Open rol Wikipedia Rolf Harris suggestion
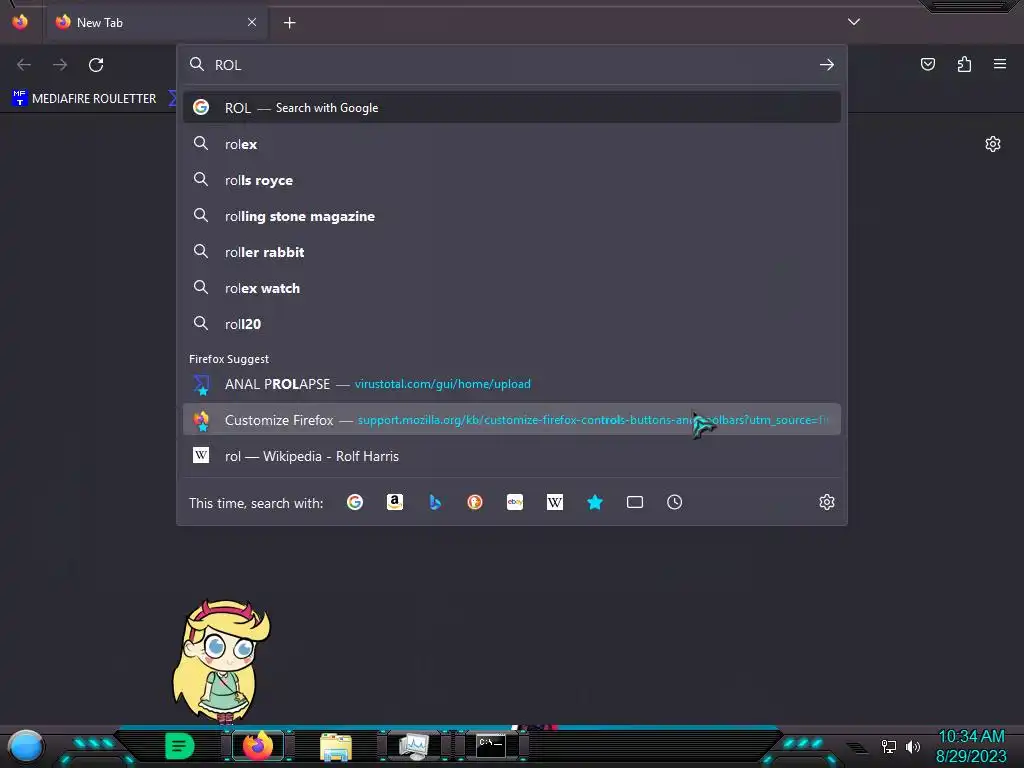1024x768 pixels. (511, 456)
